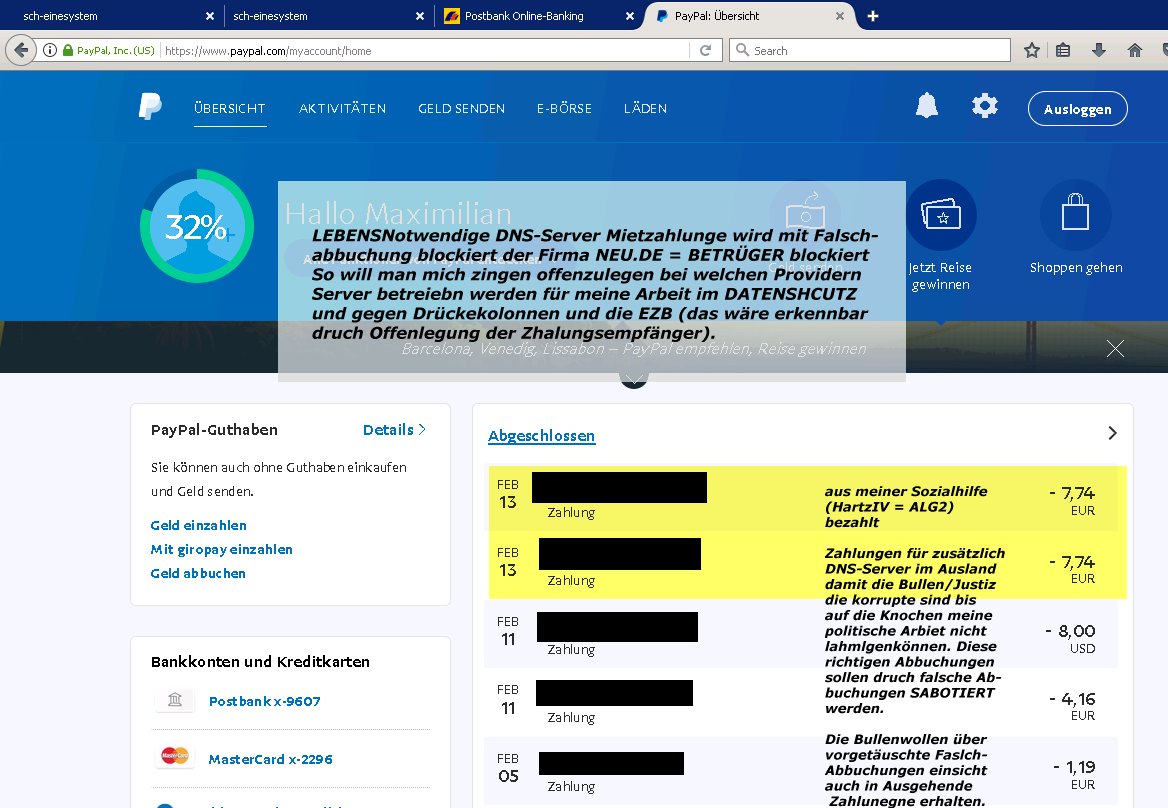Click the Jetzt Reise gewinnen icon
This screenshot has width=1168, height=808.
click(941, 214)
